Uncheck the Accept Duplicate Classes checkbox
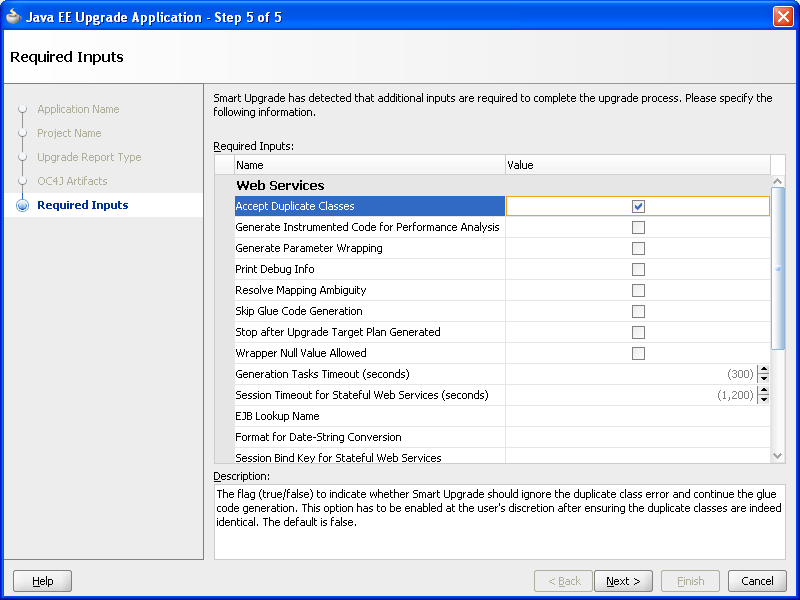 (638, 206)
